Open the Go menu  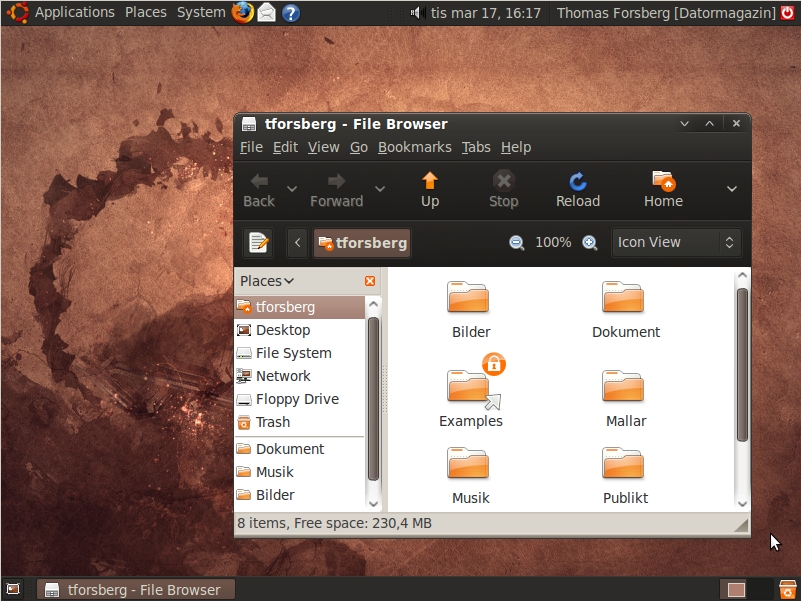pyautogui.click(x=359, y=147)
